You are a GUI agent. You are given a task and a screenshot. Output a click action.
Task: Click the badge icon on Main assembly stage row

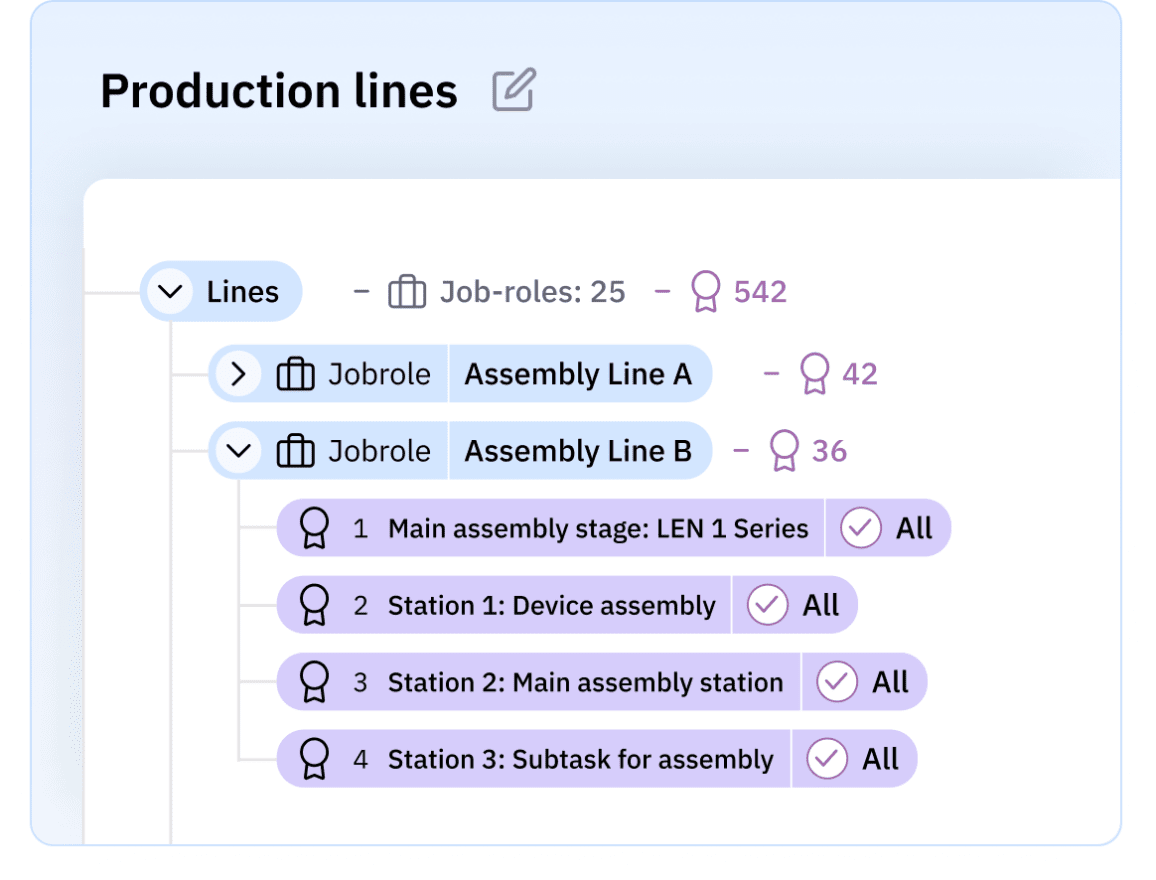pyautogui.click(x=315, y=528)
